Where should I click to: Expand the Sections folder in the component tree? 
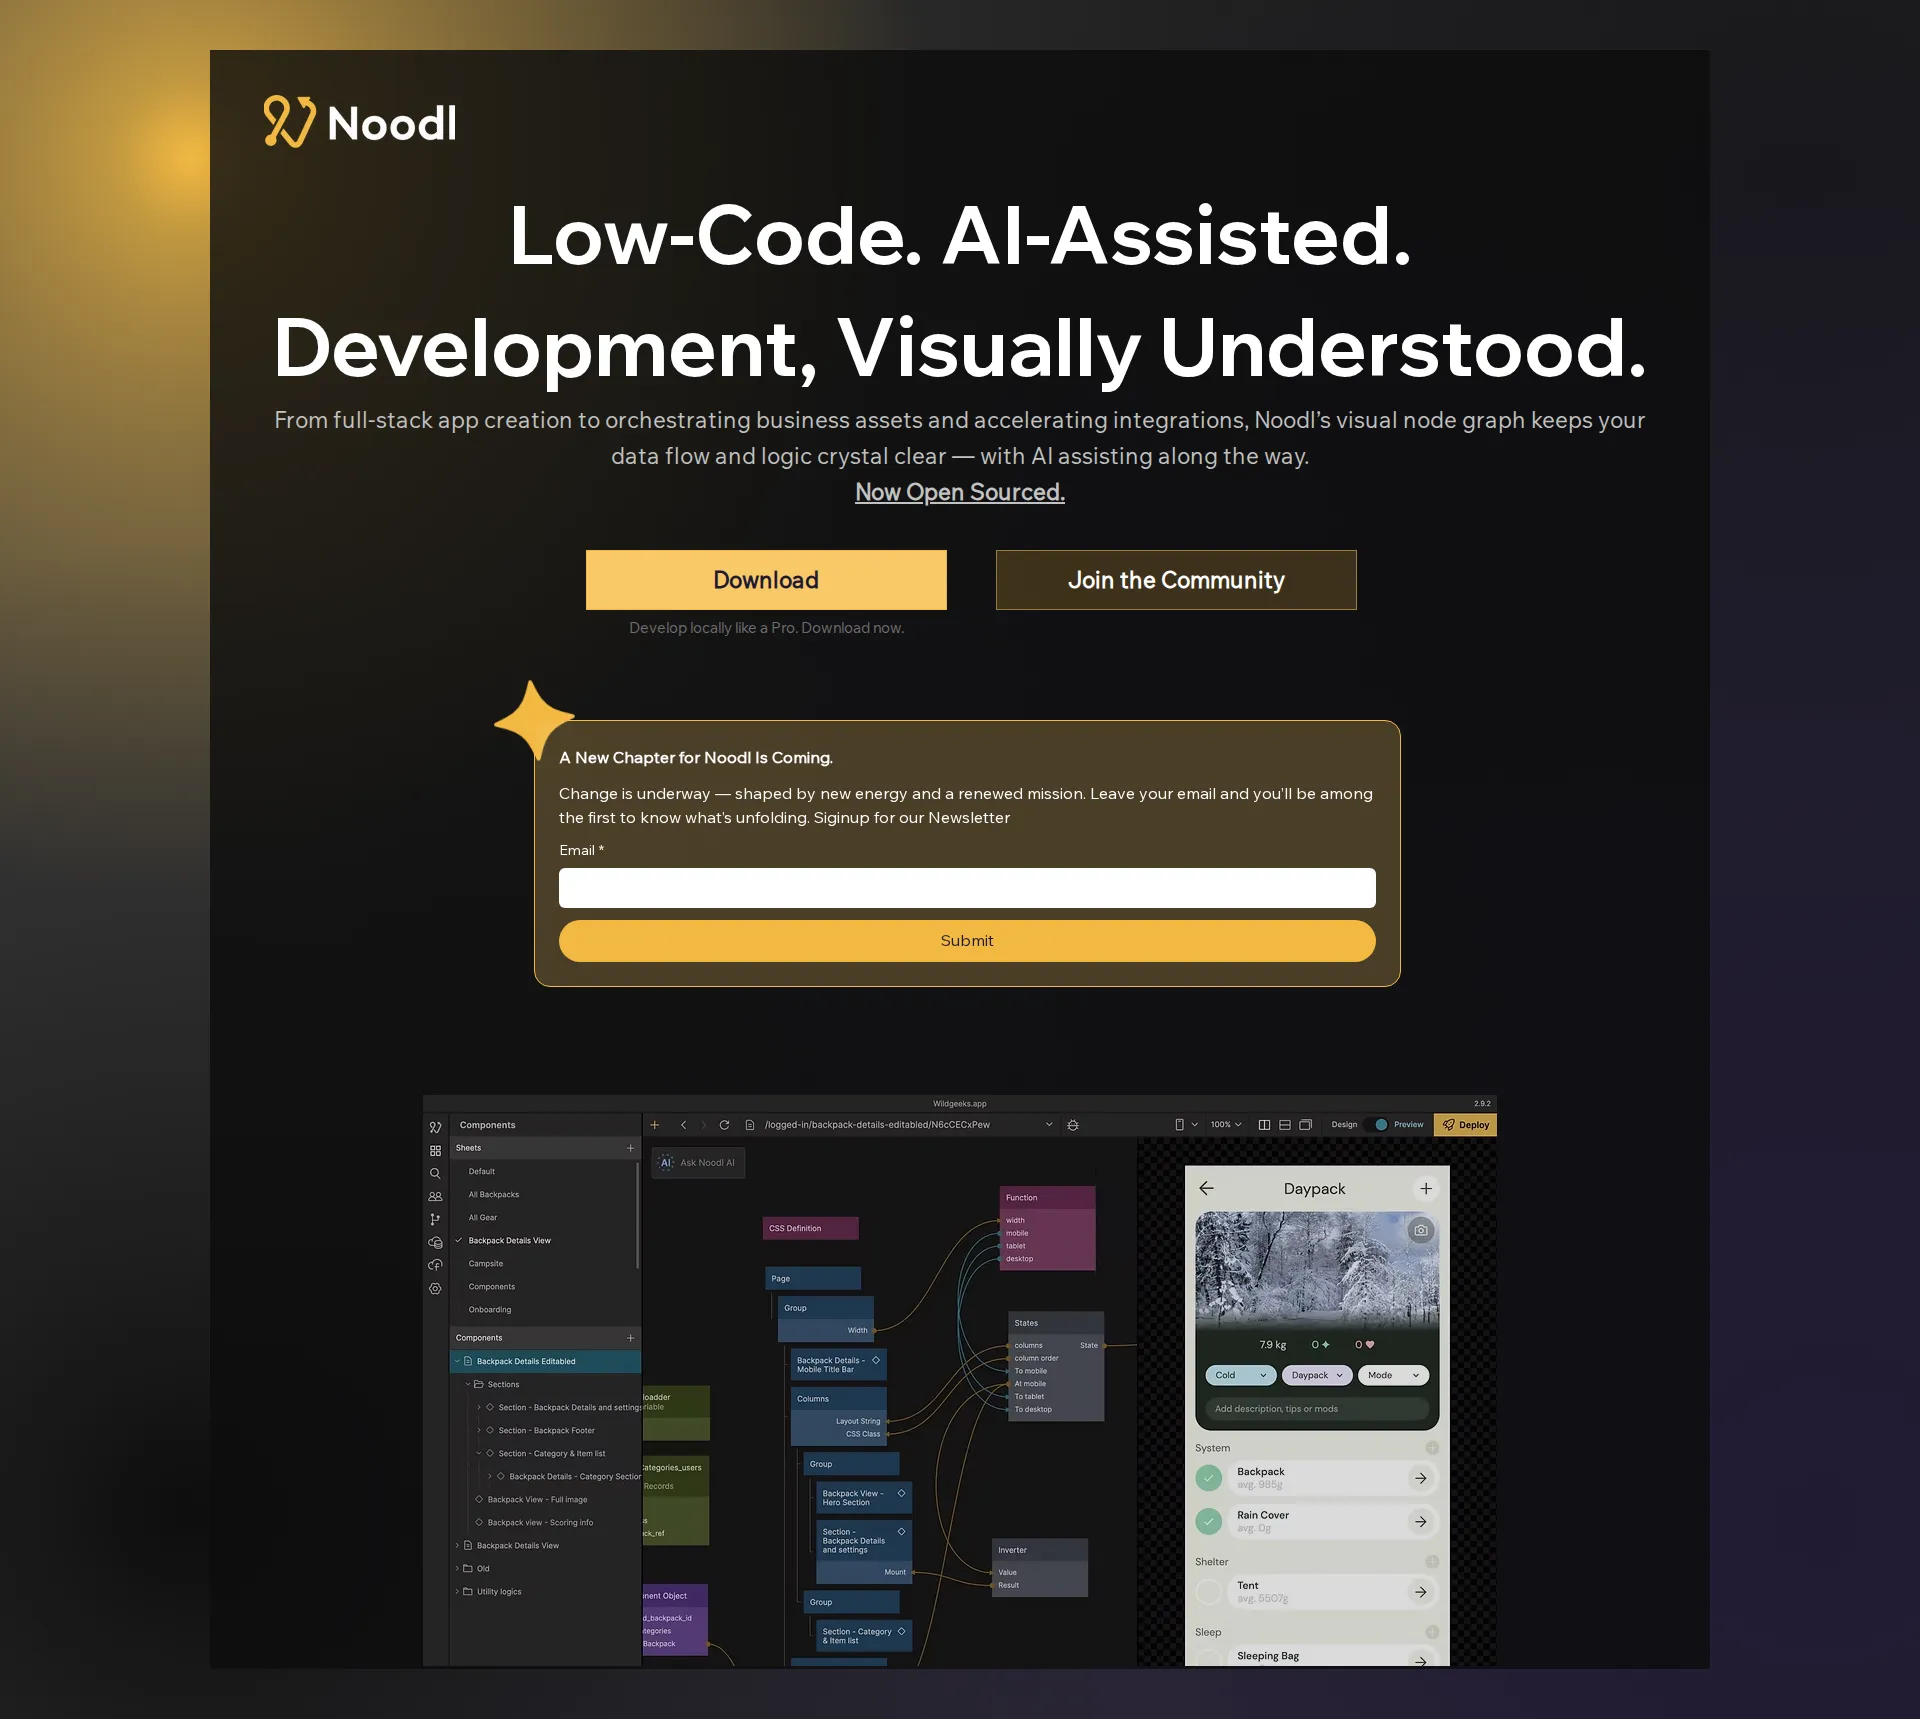coord(468,1384)
